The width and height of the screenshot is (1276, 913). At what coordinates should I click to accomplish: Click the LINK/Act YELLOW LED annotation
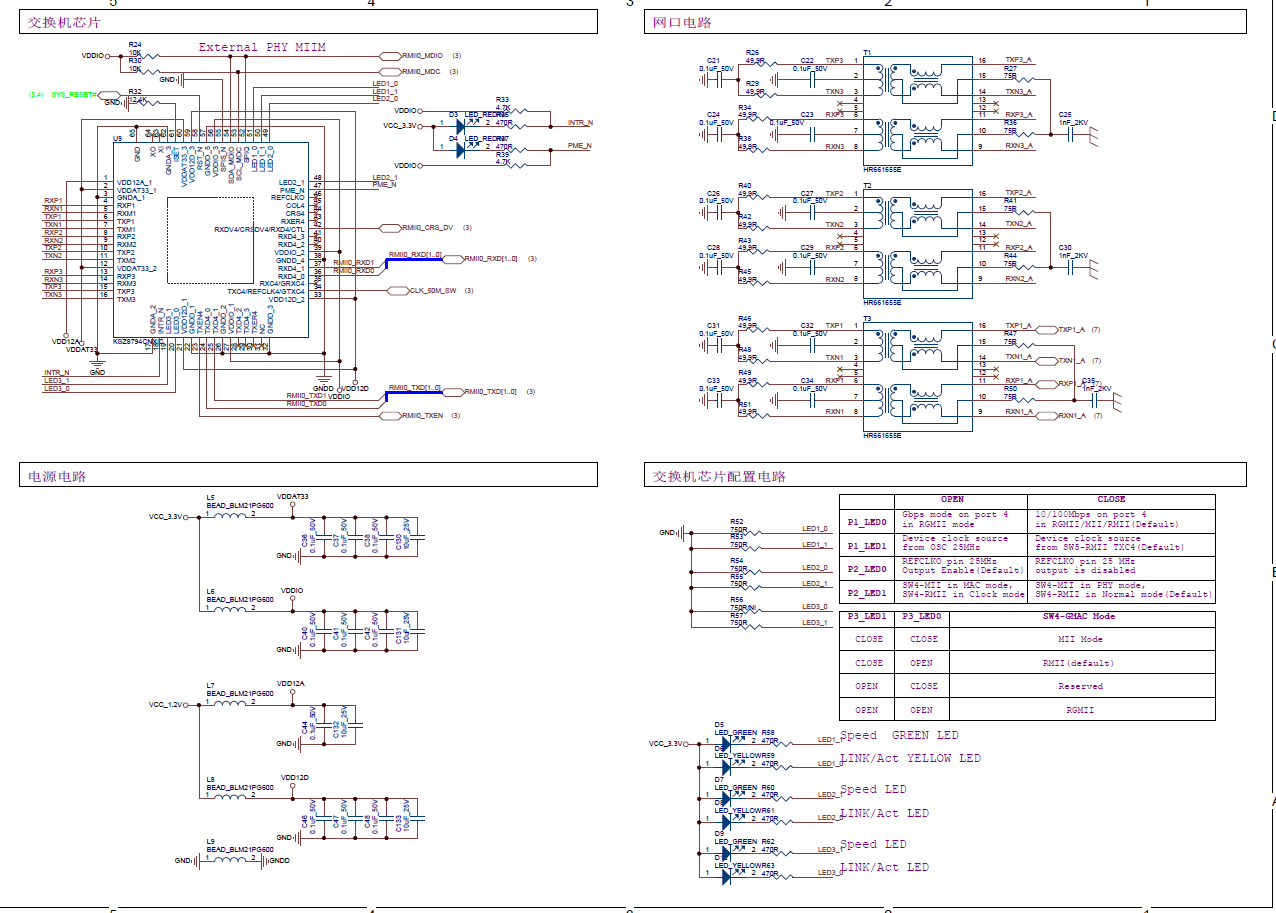tap(910, 758)
